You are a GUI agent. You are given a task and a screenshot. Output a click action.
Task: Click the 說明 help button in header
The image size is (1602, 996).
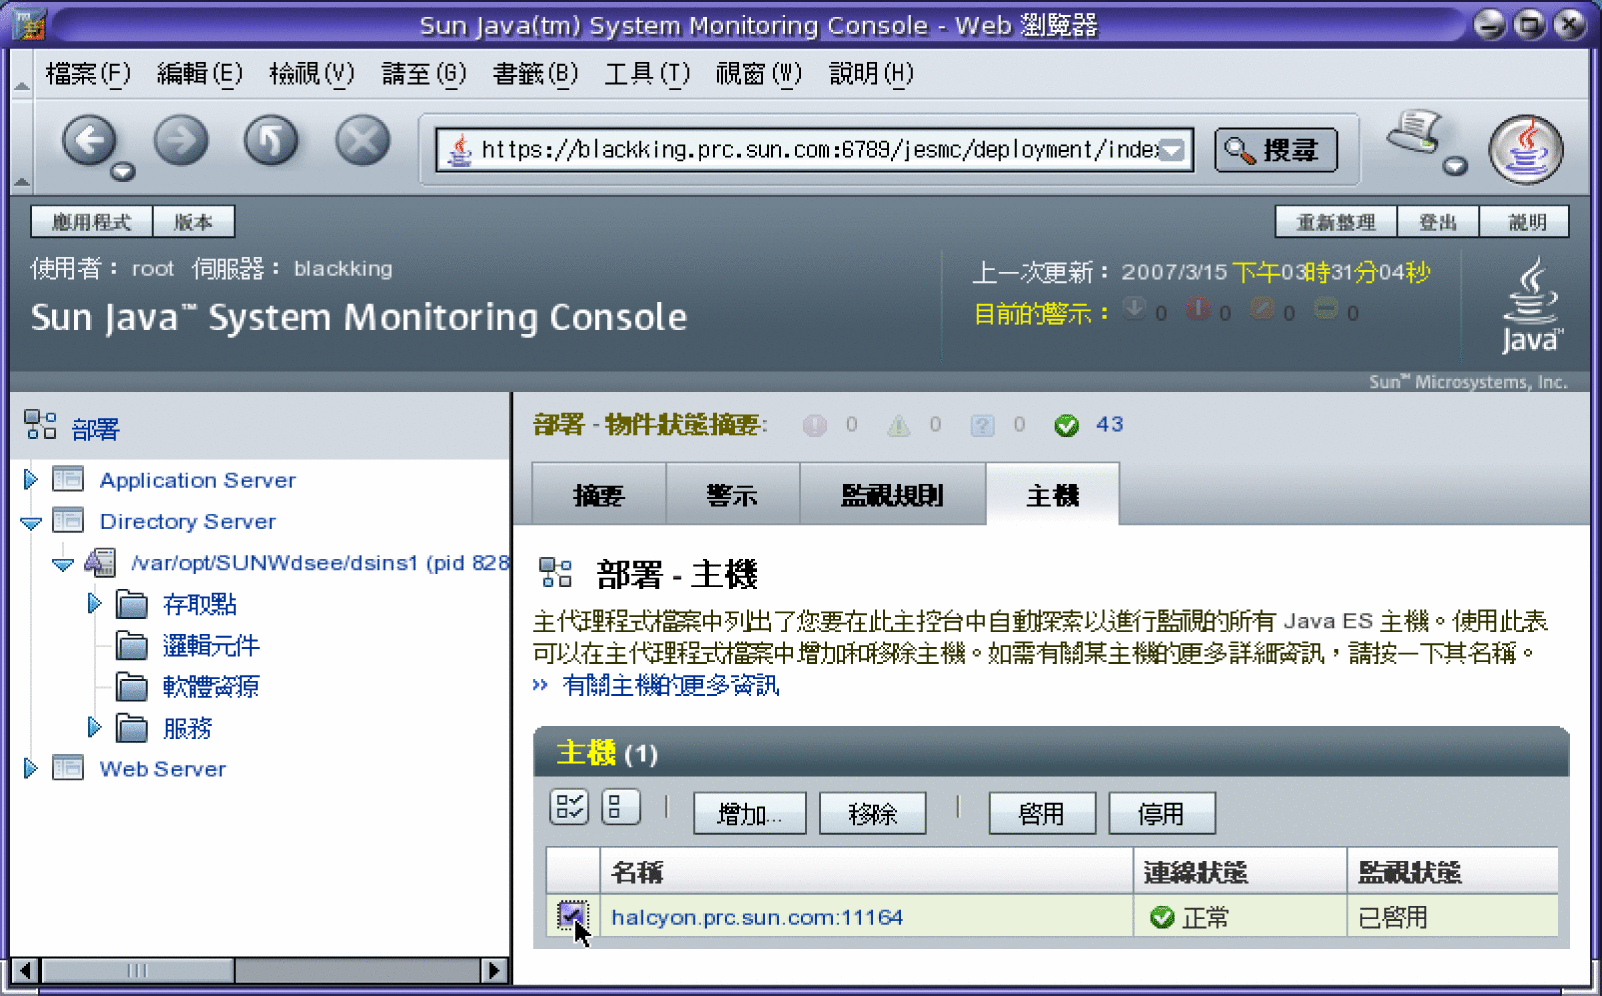click(1525, 222)
